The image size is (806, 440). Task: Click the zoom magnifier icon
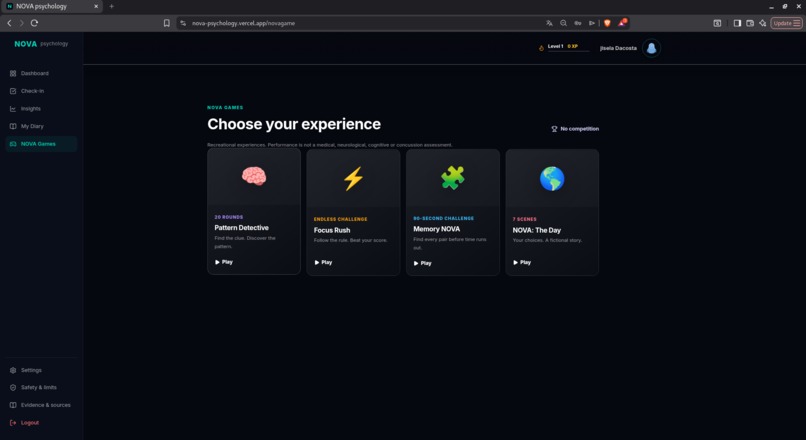point(563,23)
